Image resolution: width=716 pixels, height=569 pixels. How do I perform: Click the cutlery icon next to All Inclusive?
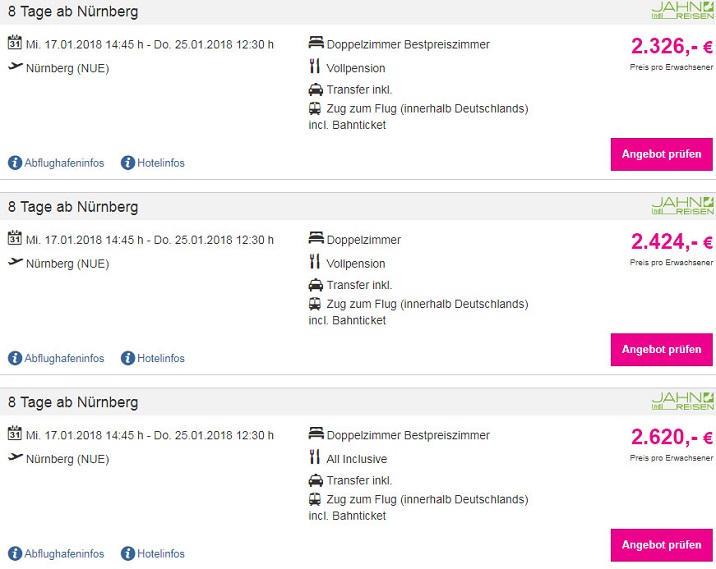point(315,457)
